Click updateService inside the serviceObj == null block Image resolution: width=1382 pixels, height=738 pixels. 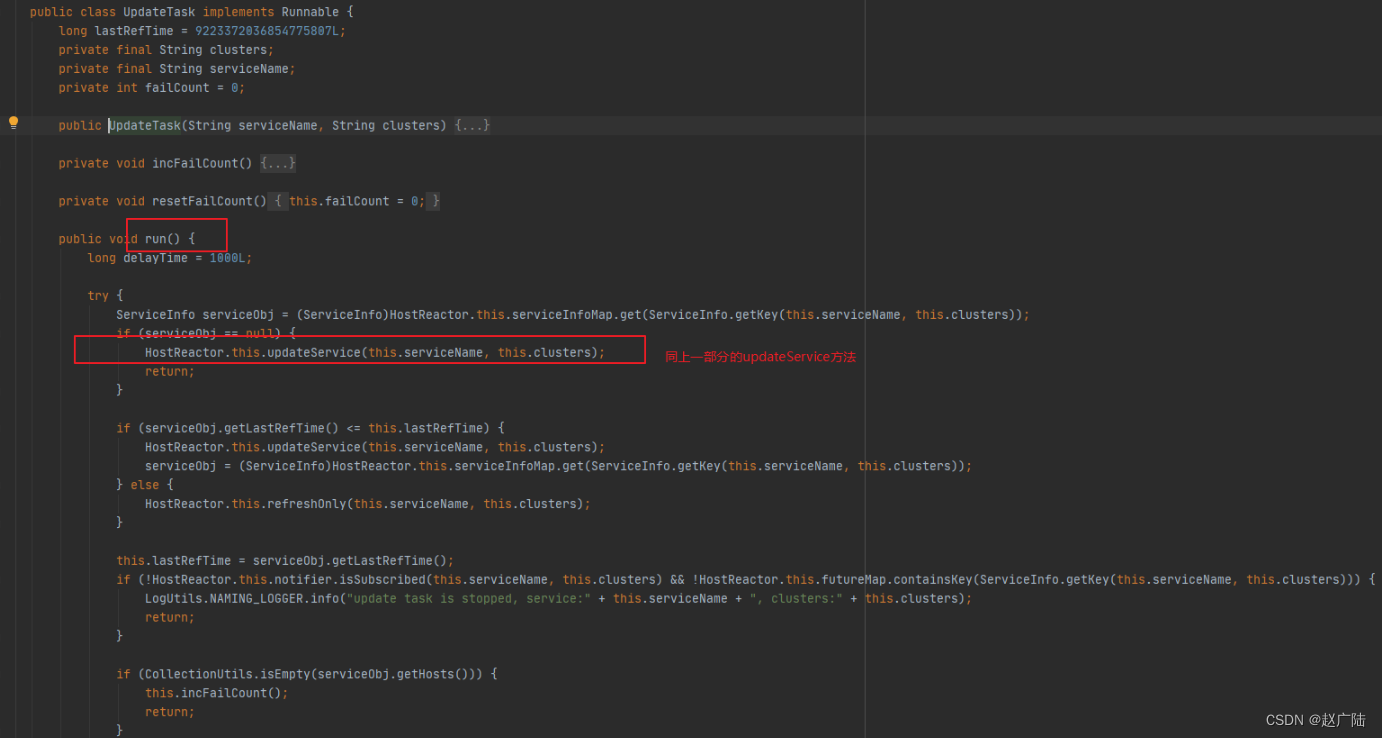click(x=313, y=353)
